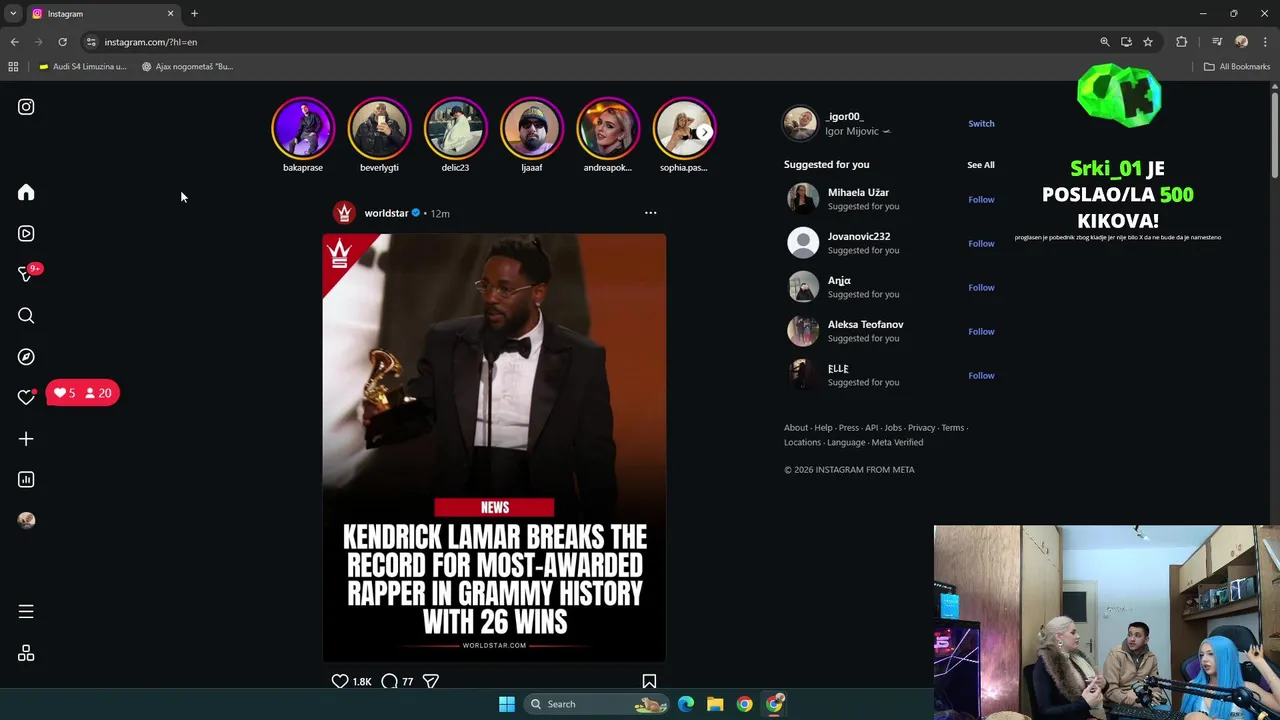Open Windows Start menu

coord(507,704)
